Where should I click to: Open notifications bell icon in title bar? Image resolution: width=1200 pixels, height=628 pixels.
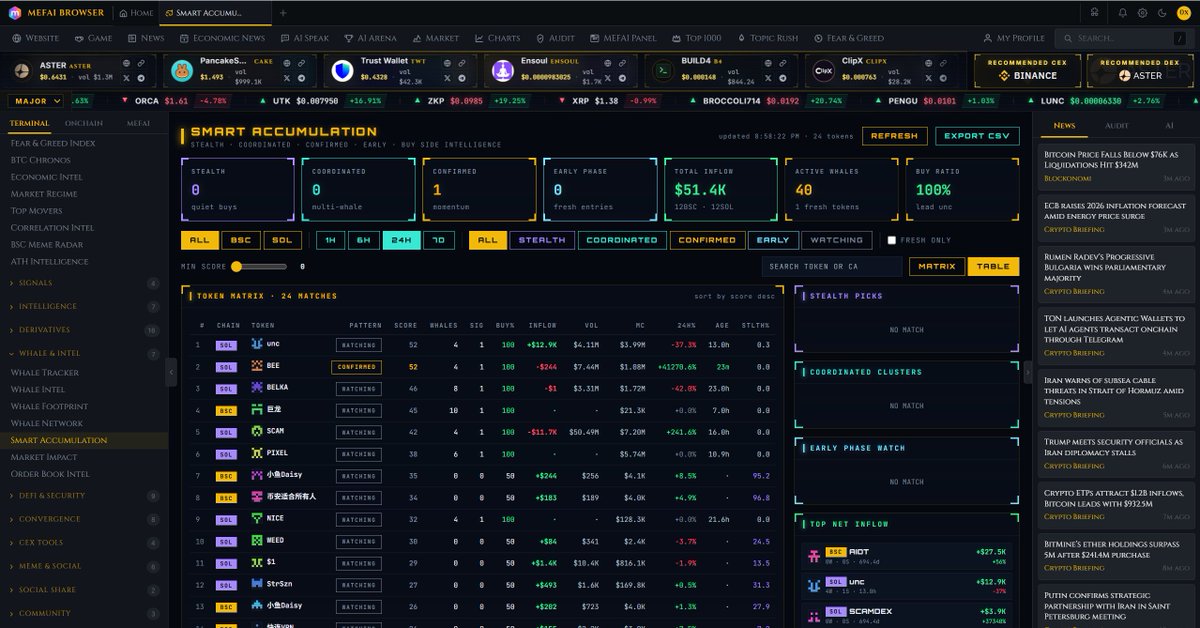coord(1123,13)
